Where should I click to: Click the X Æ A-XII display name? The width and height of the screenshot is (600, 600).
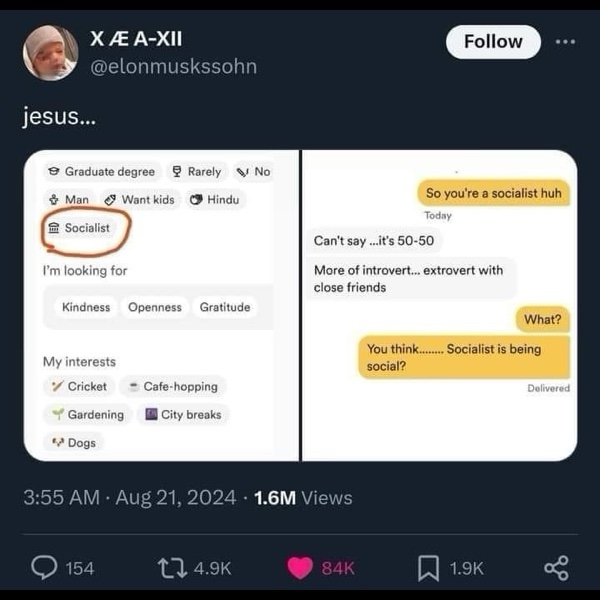136,40
